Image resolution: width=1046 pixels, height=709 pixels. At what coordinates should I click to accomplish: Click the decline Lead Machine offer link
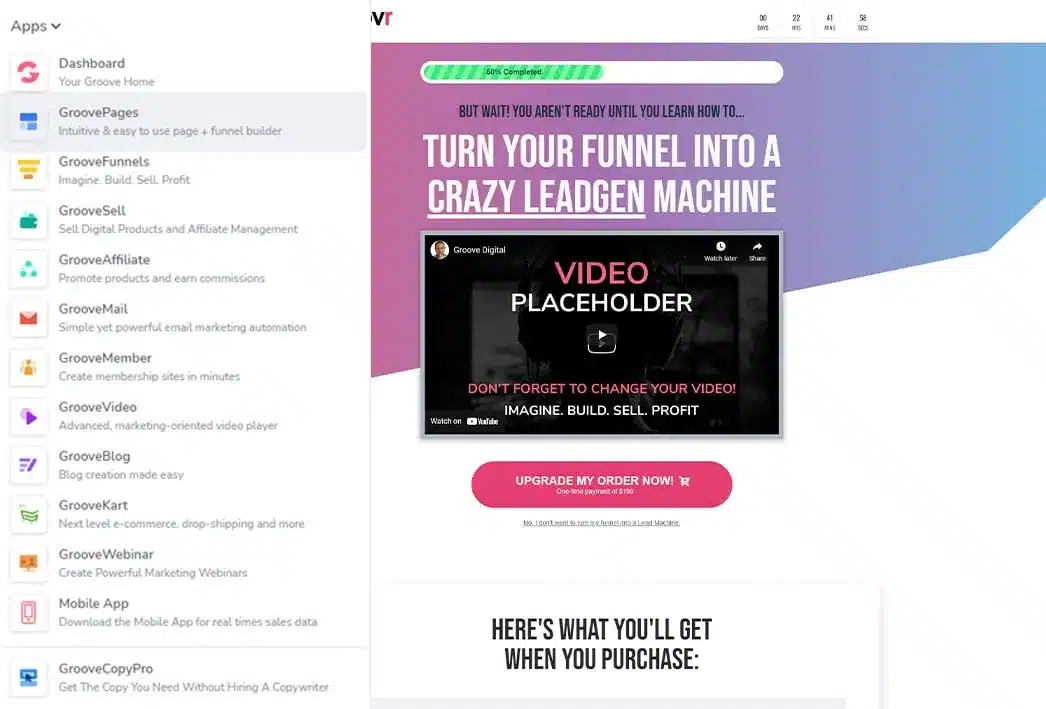[x=601, y=523]
